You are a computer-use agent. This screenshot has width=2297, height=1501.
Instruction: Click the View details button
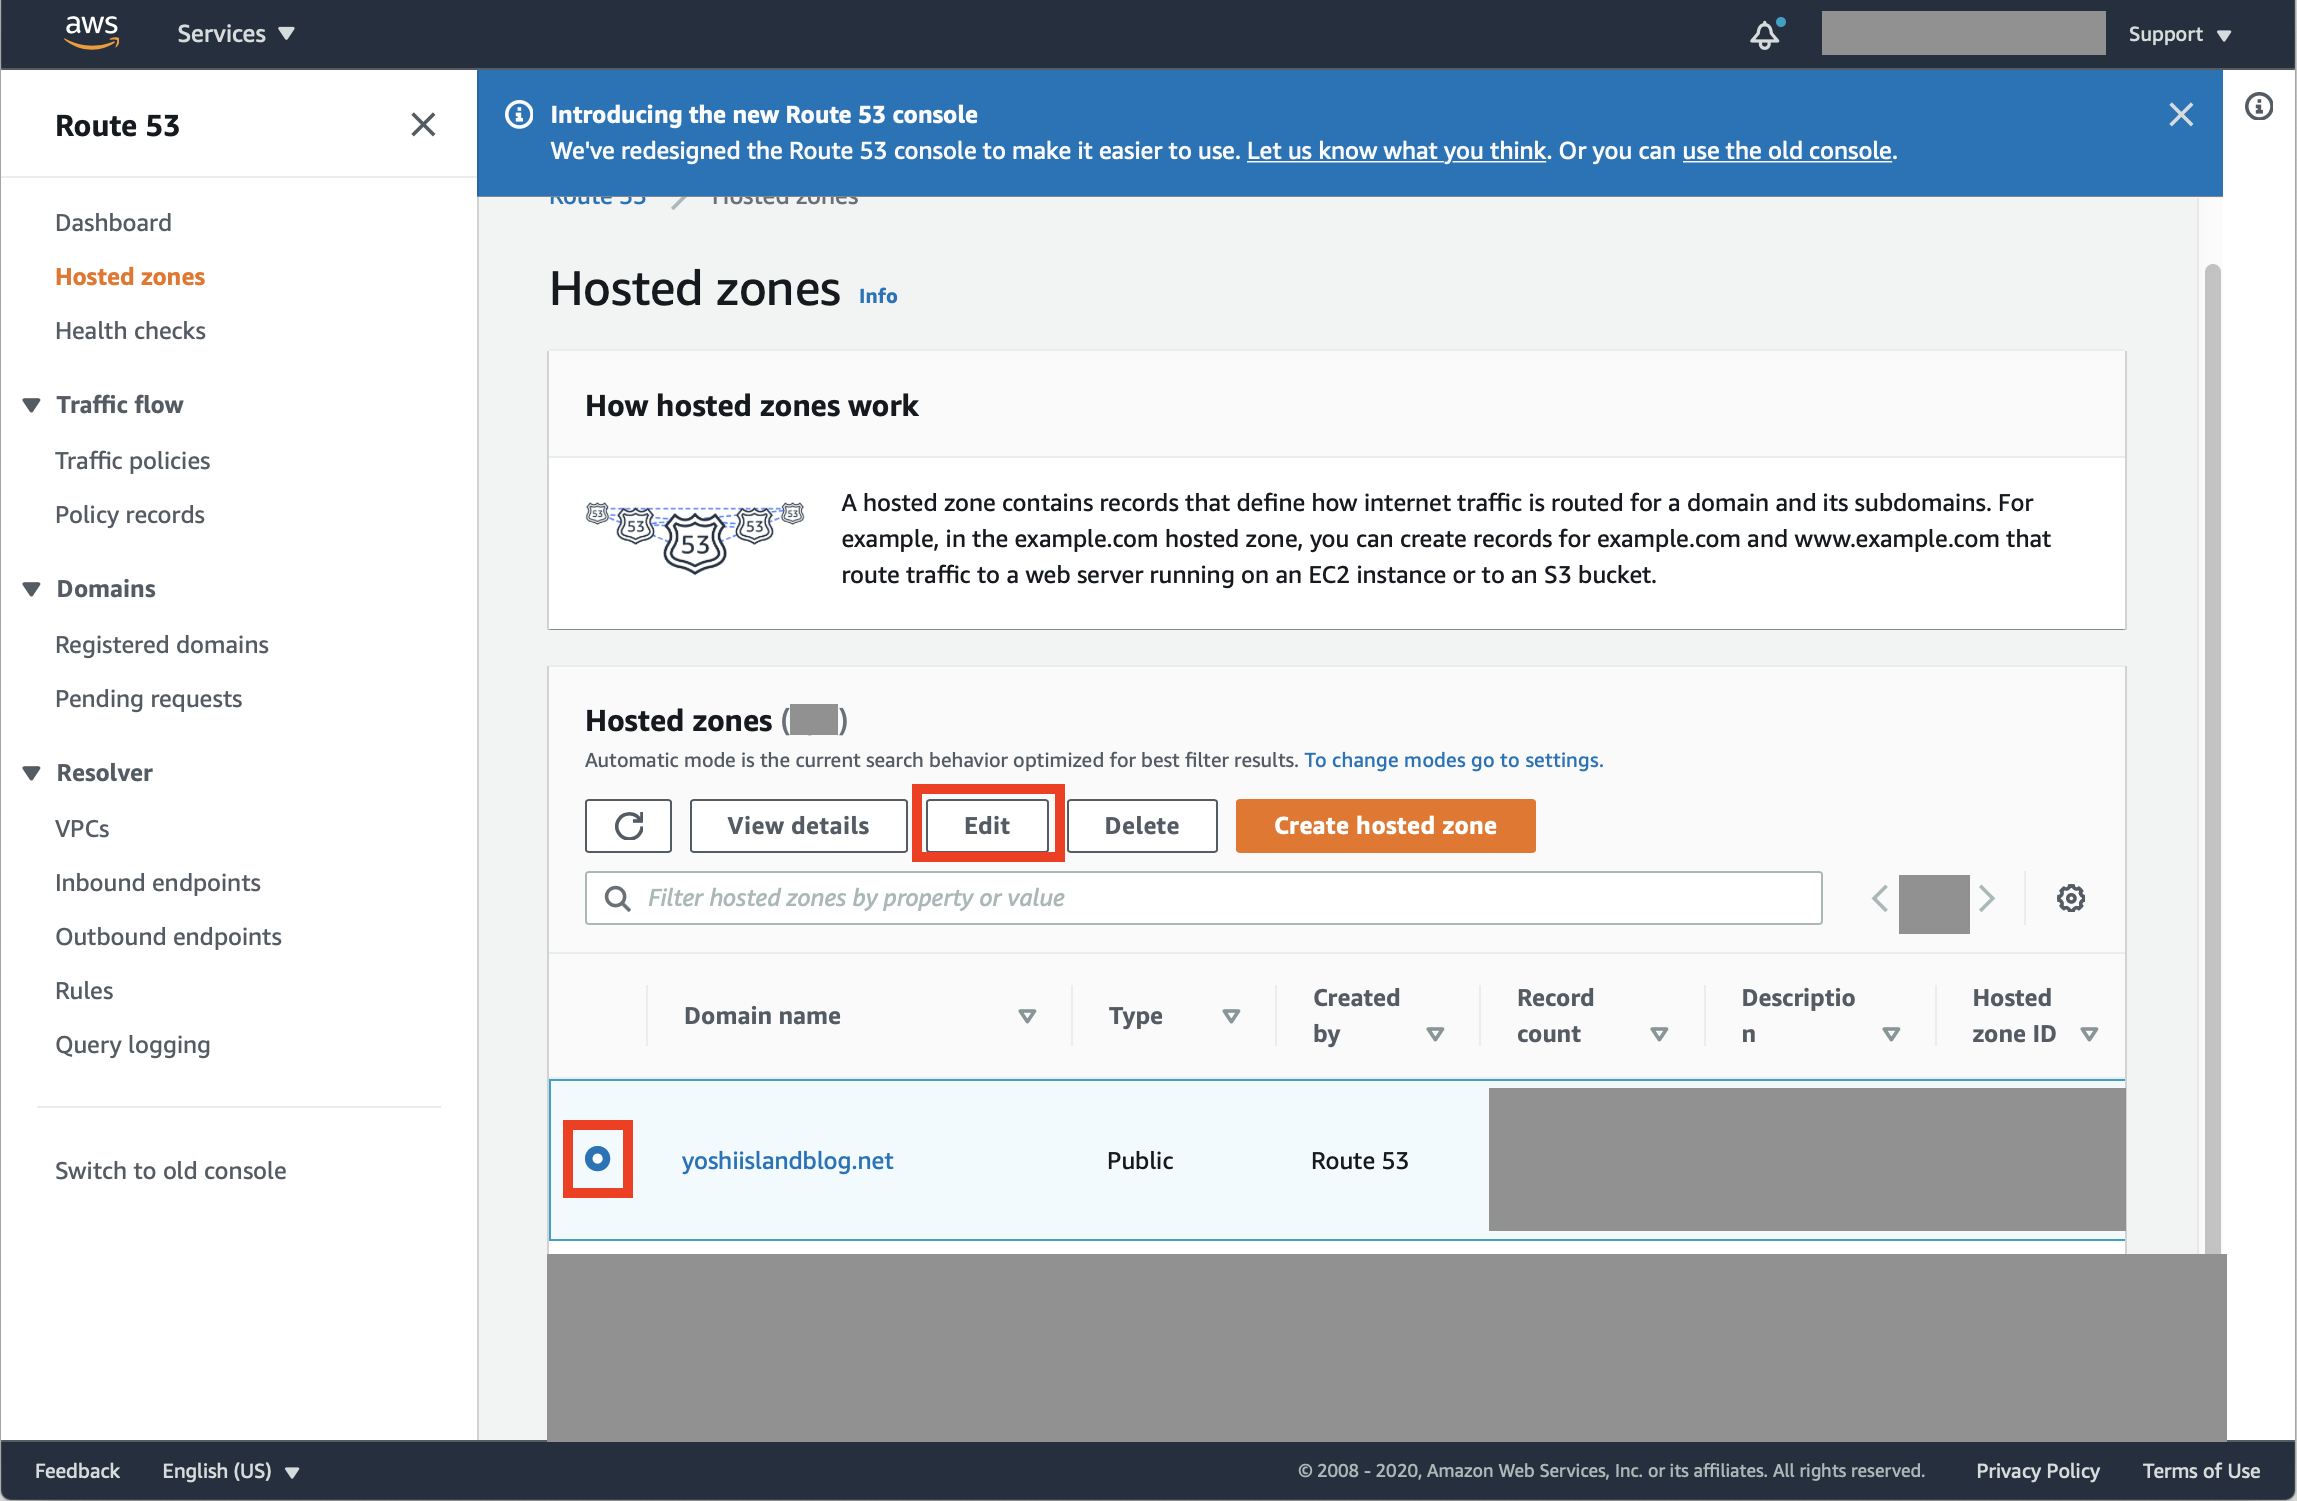click(798, 826)
